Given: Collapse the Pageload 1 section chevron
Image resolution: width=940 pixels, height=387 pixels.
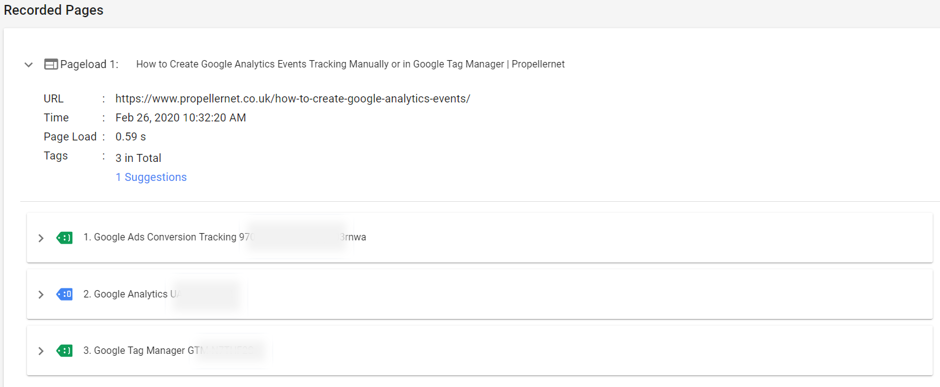Looking at the screenshot, I should click(28, 65).
